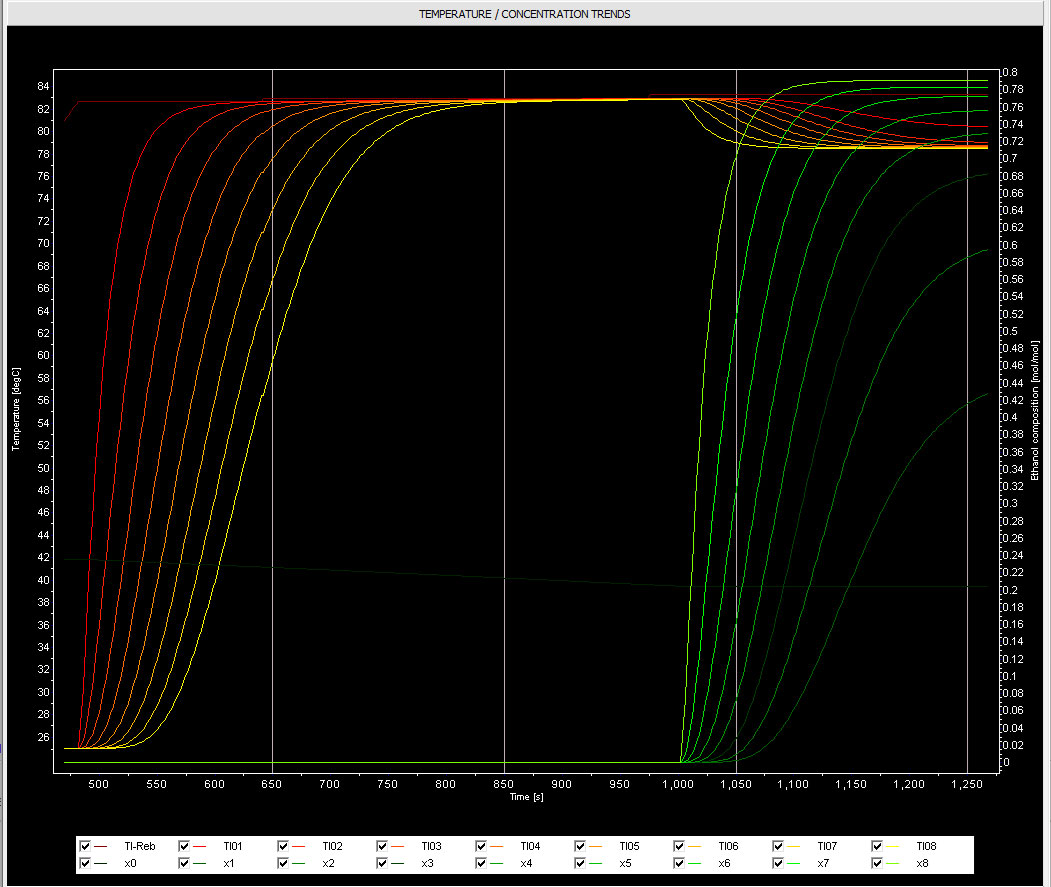The height and width of the screenshot is (887, 1051).
Task: Toggle the x0 concentration checkbox
Action: pos(85,863)
